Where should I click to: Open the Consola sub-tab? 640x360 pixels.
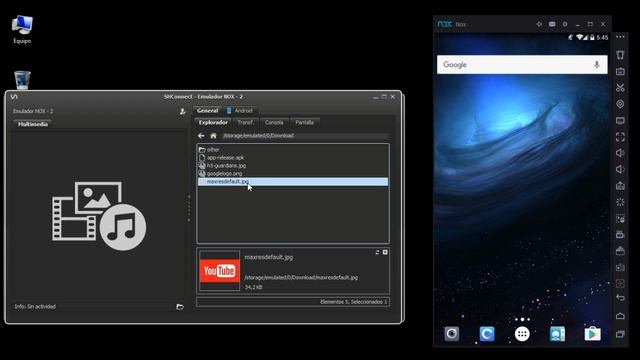pyautogui.click(x=274, y=122)
